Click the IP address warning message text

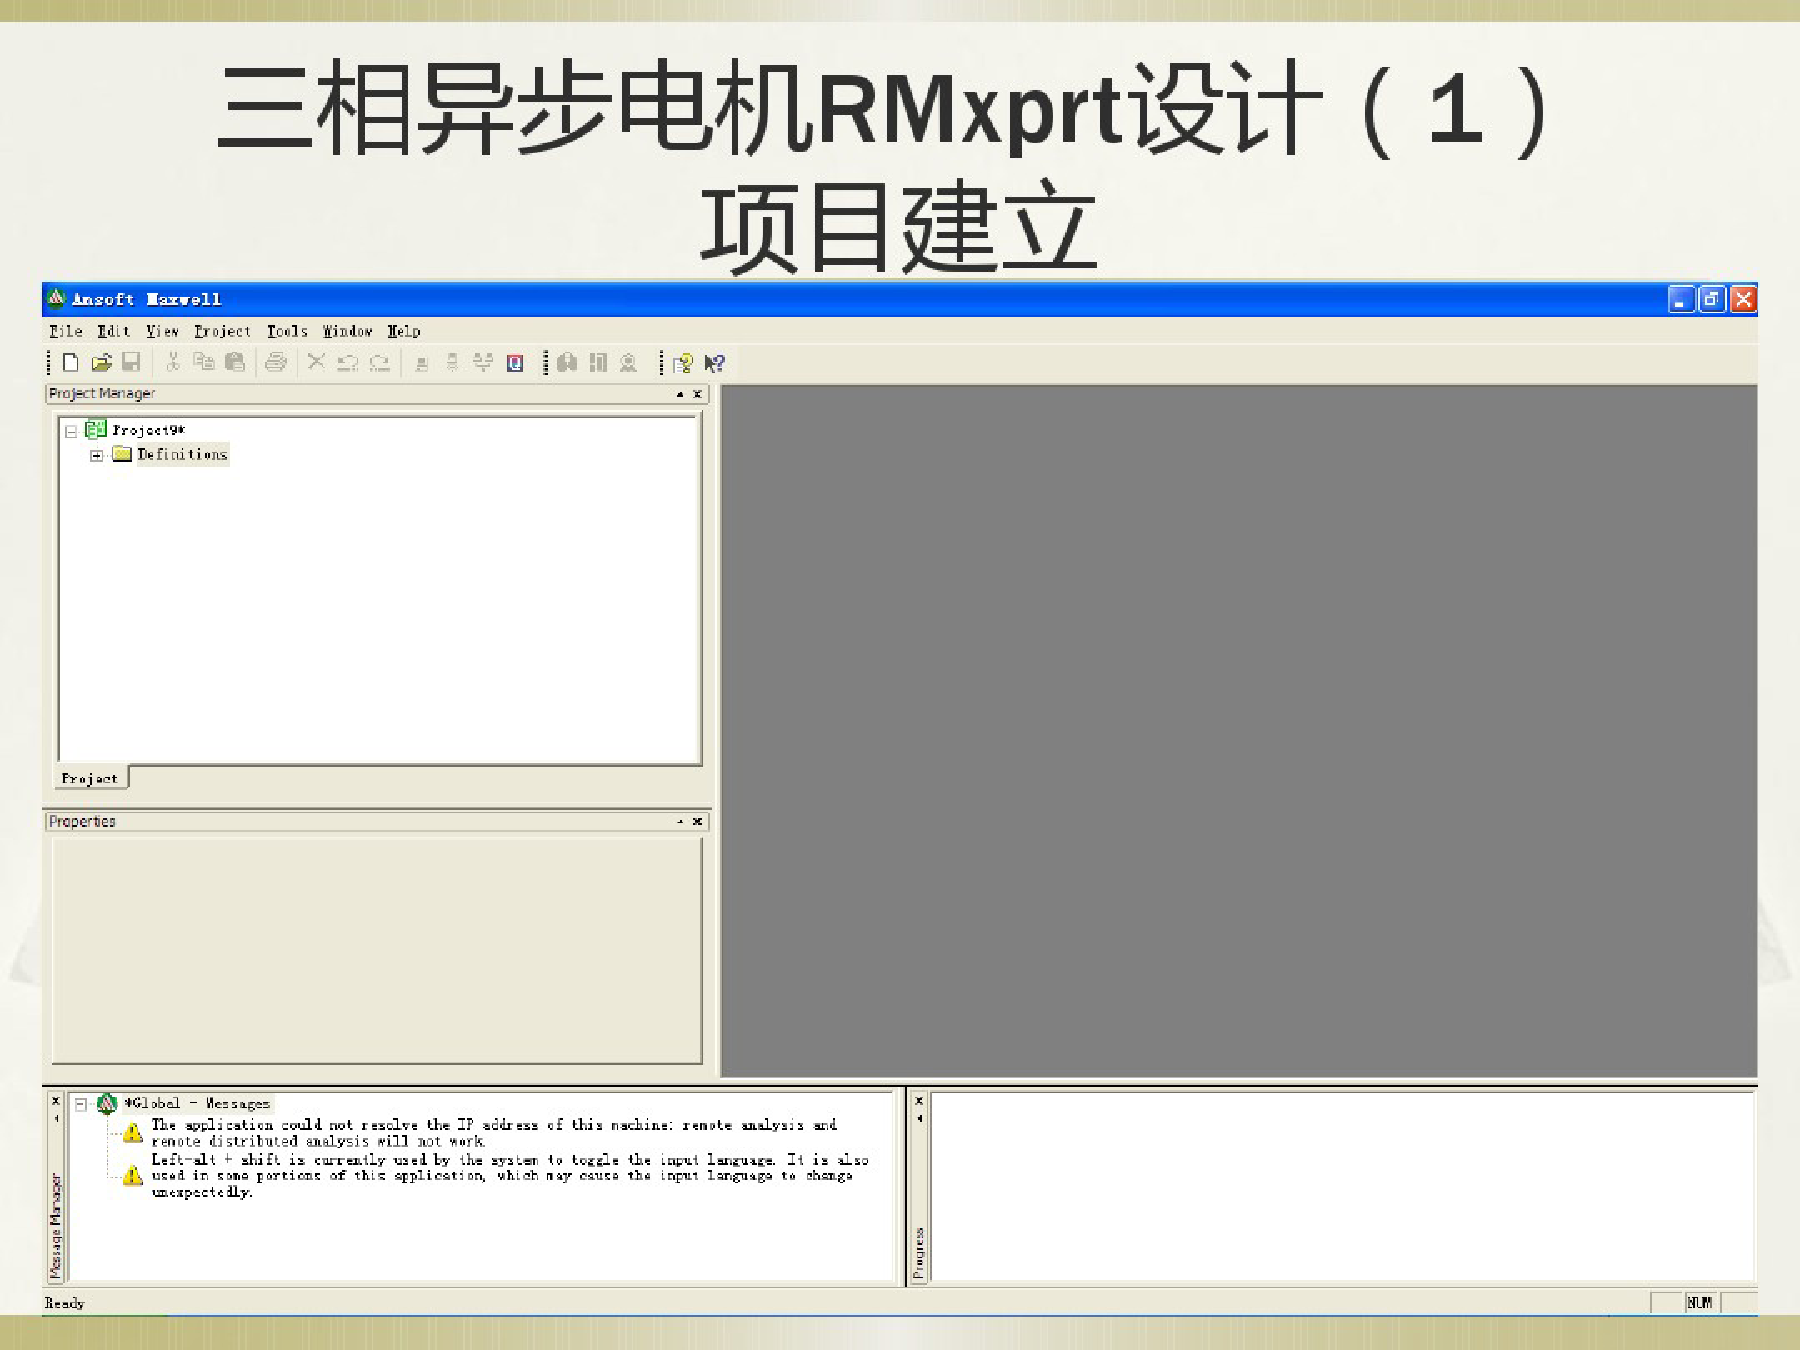tap(494, 1133)
